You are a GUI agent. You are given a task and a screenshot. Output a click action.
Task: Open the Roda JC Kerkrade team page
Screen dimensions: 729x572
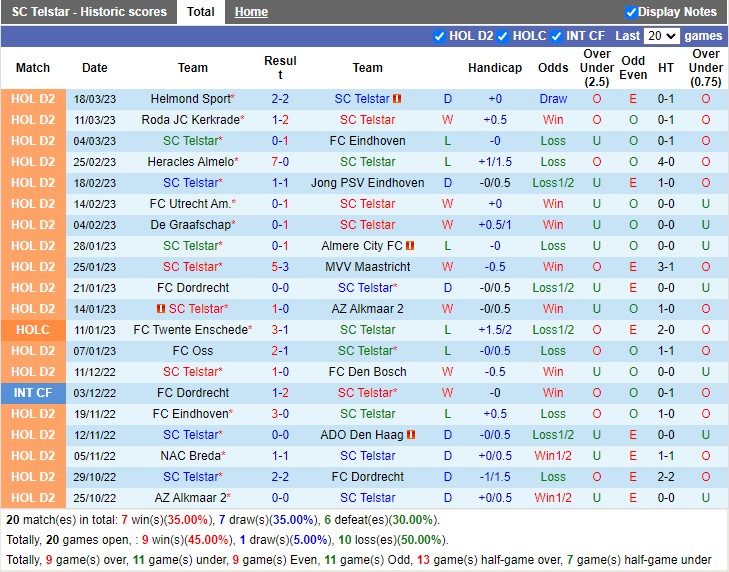pyautogui.click(x=190, y=120)
